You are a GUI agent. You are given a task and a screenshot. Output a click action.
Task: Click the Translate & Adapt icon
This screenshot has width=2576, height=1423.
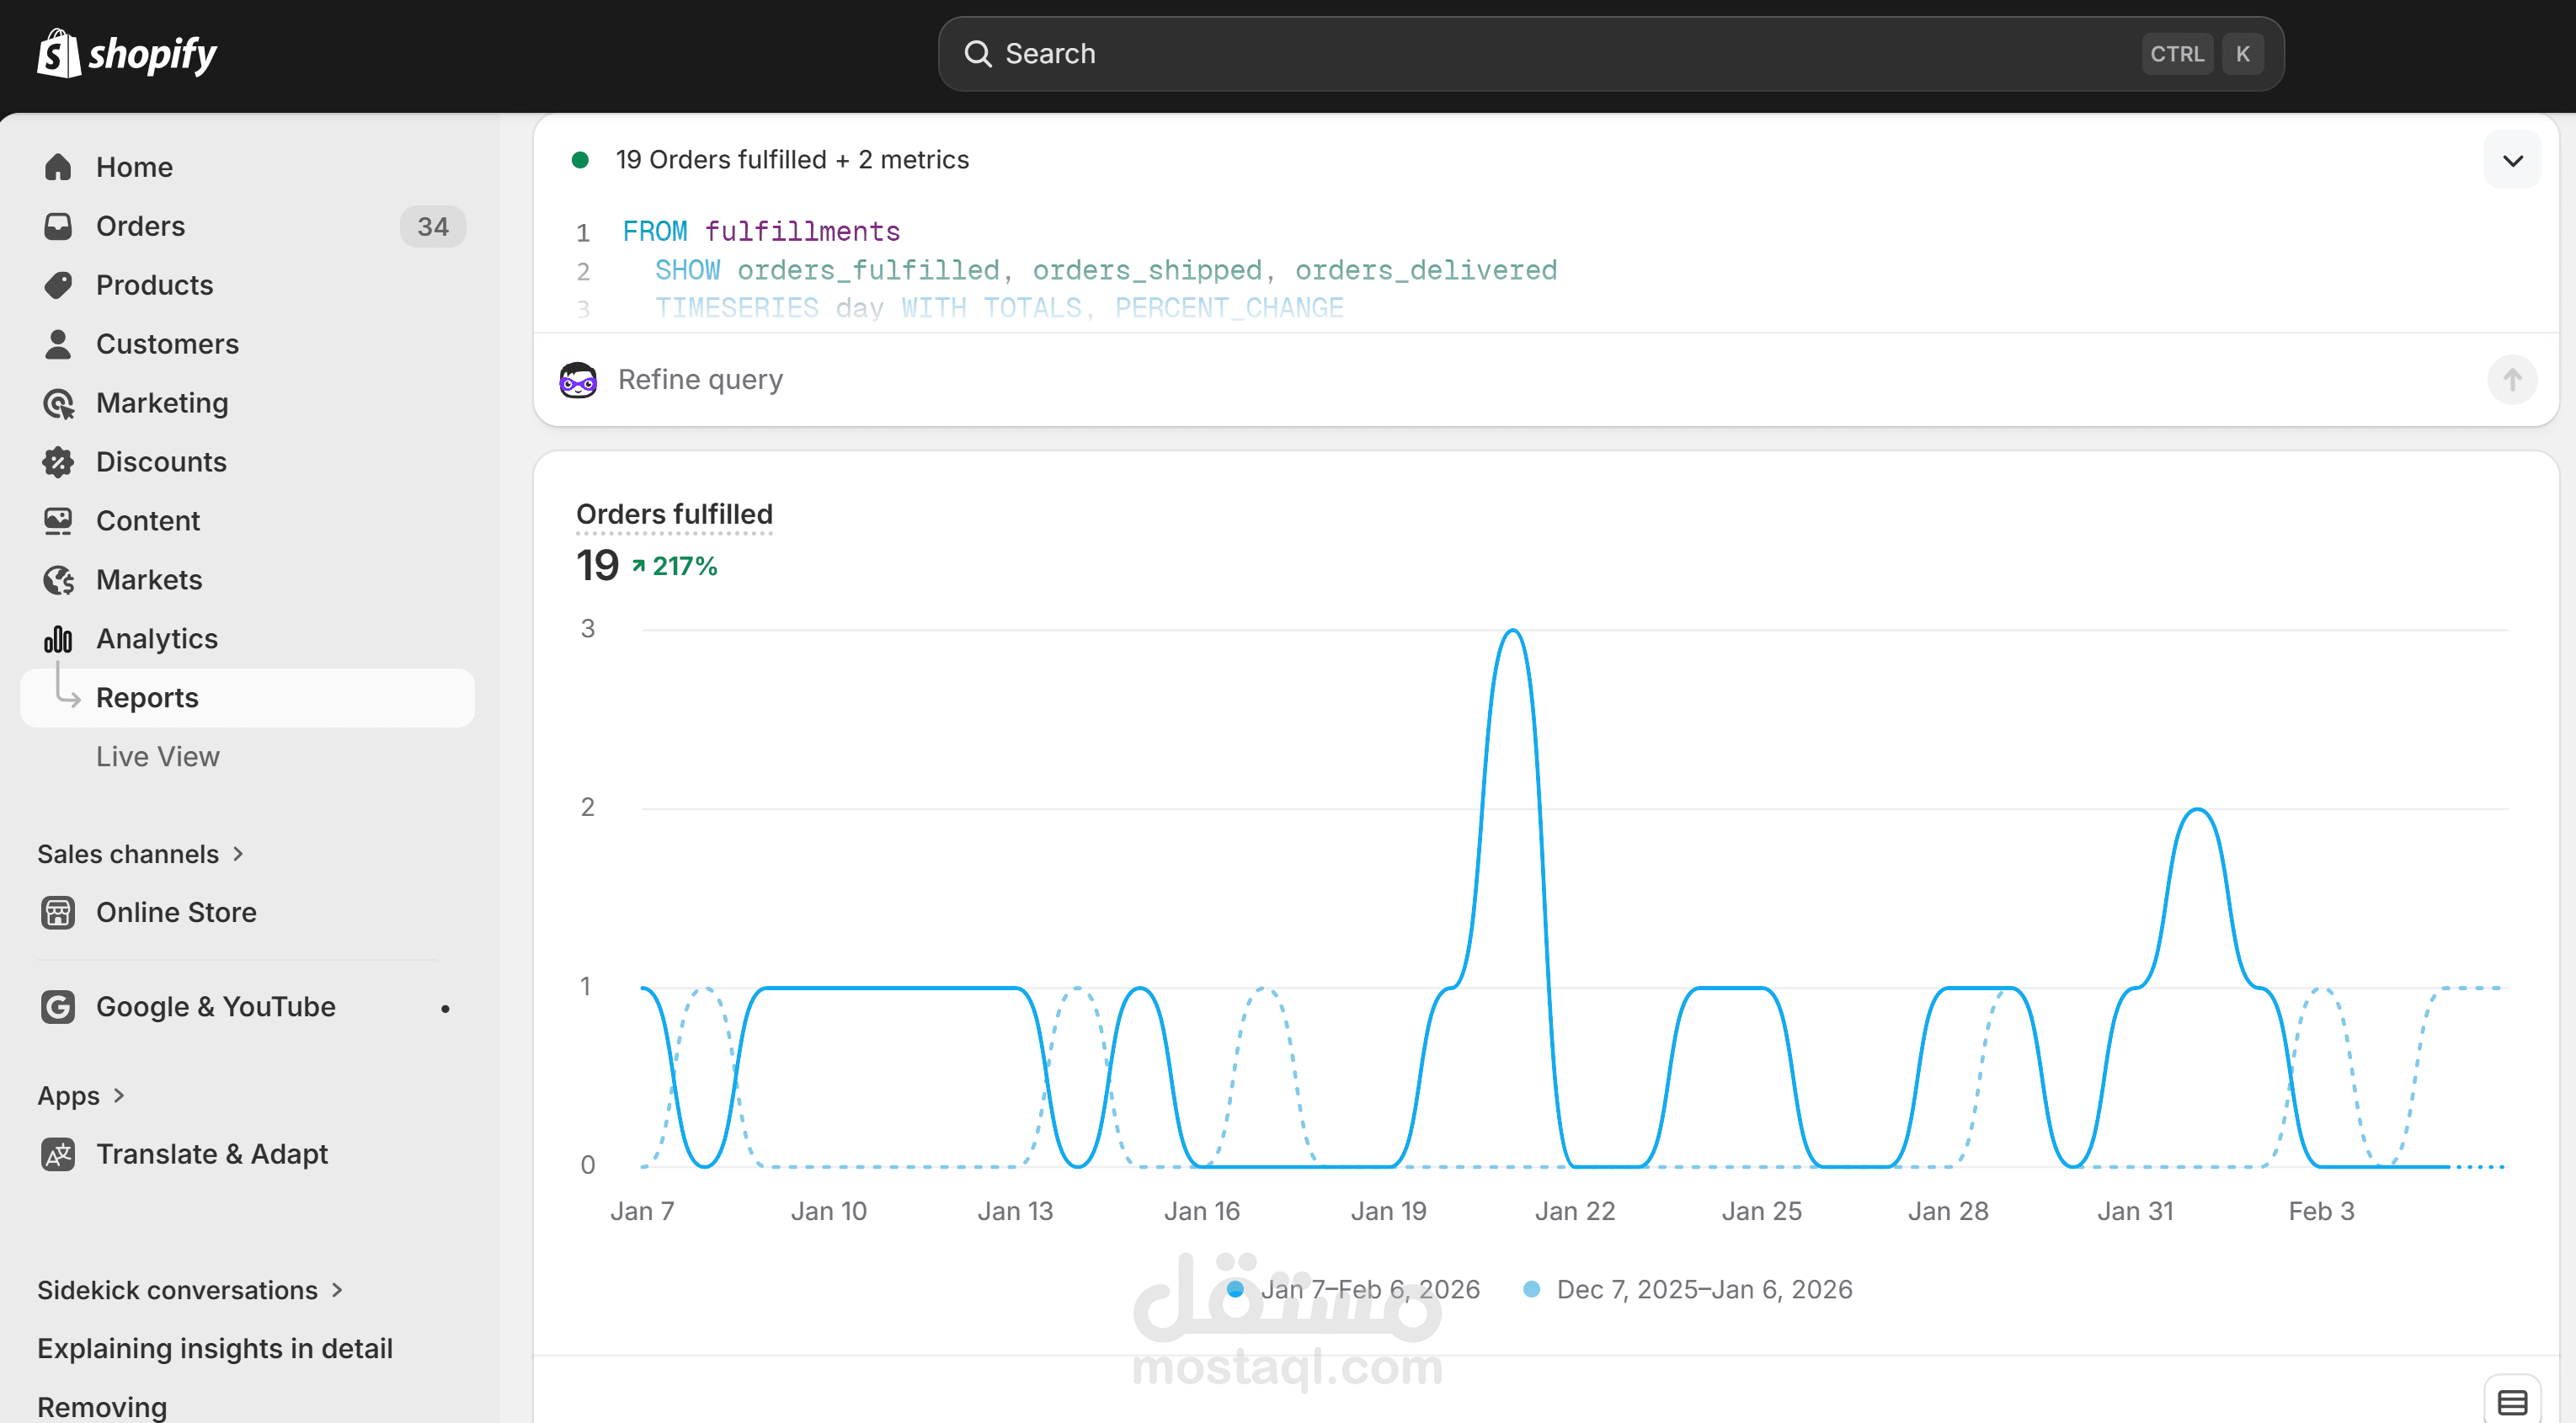58,1154
